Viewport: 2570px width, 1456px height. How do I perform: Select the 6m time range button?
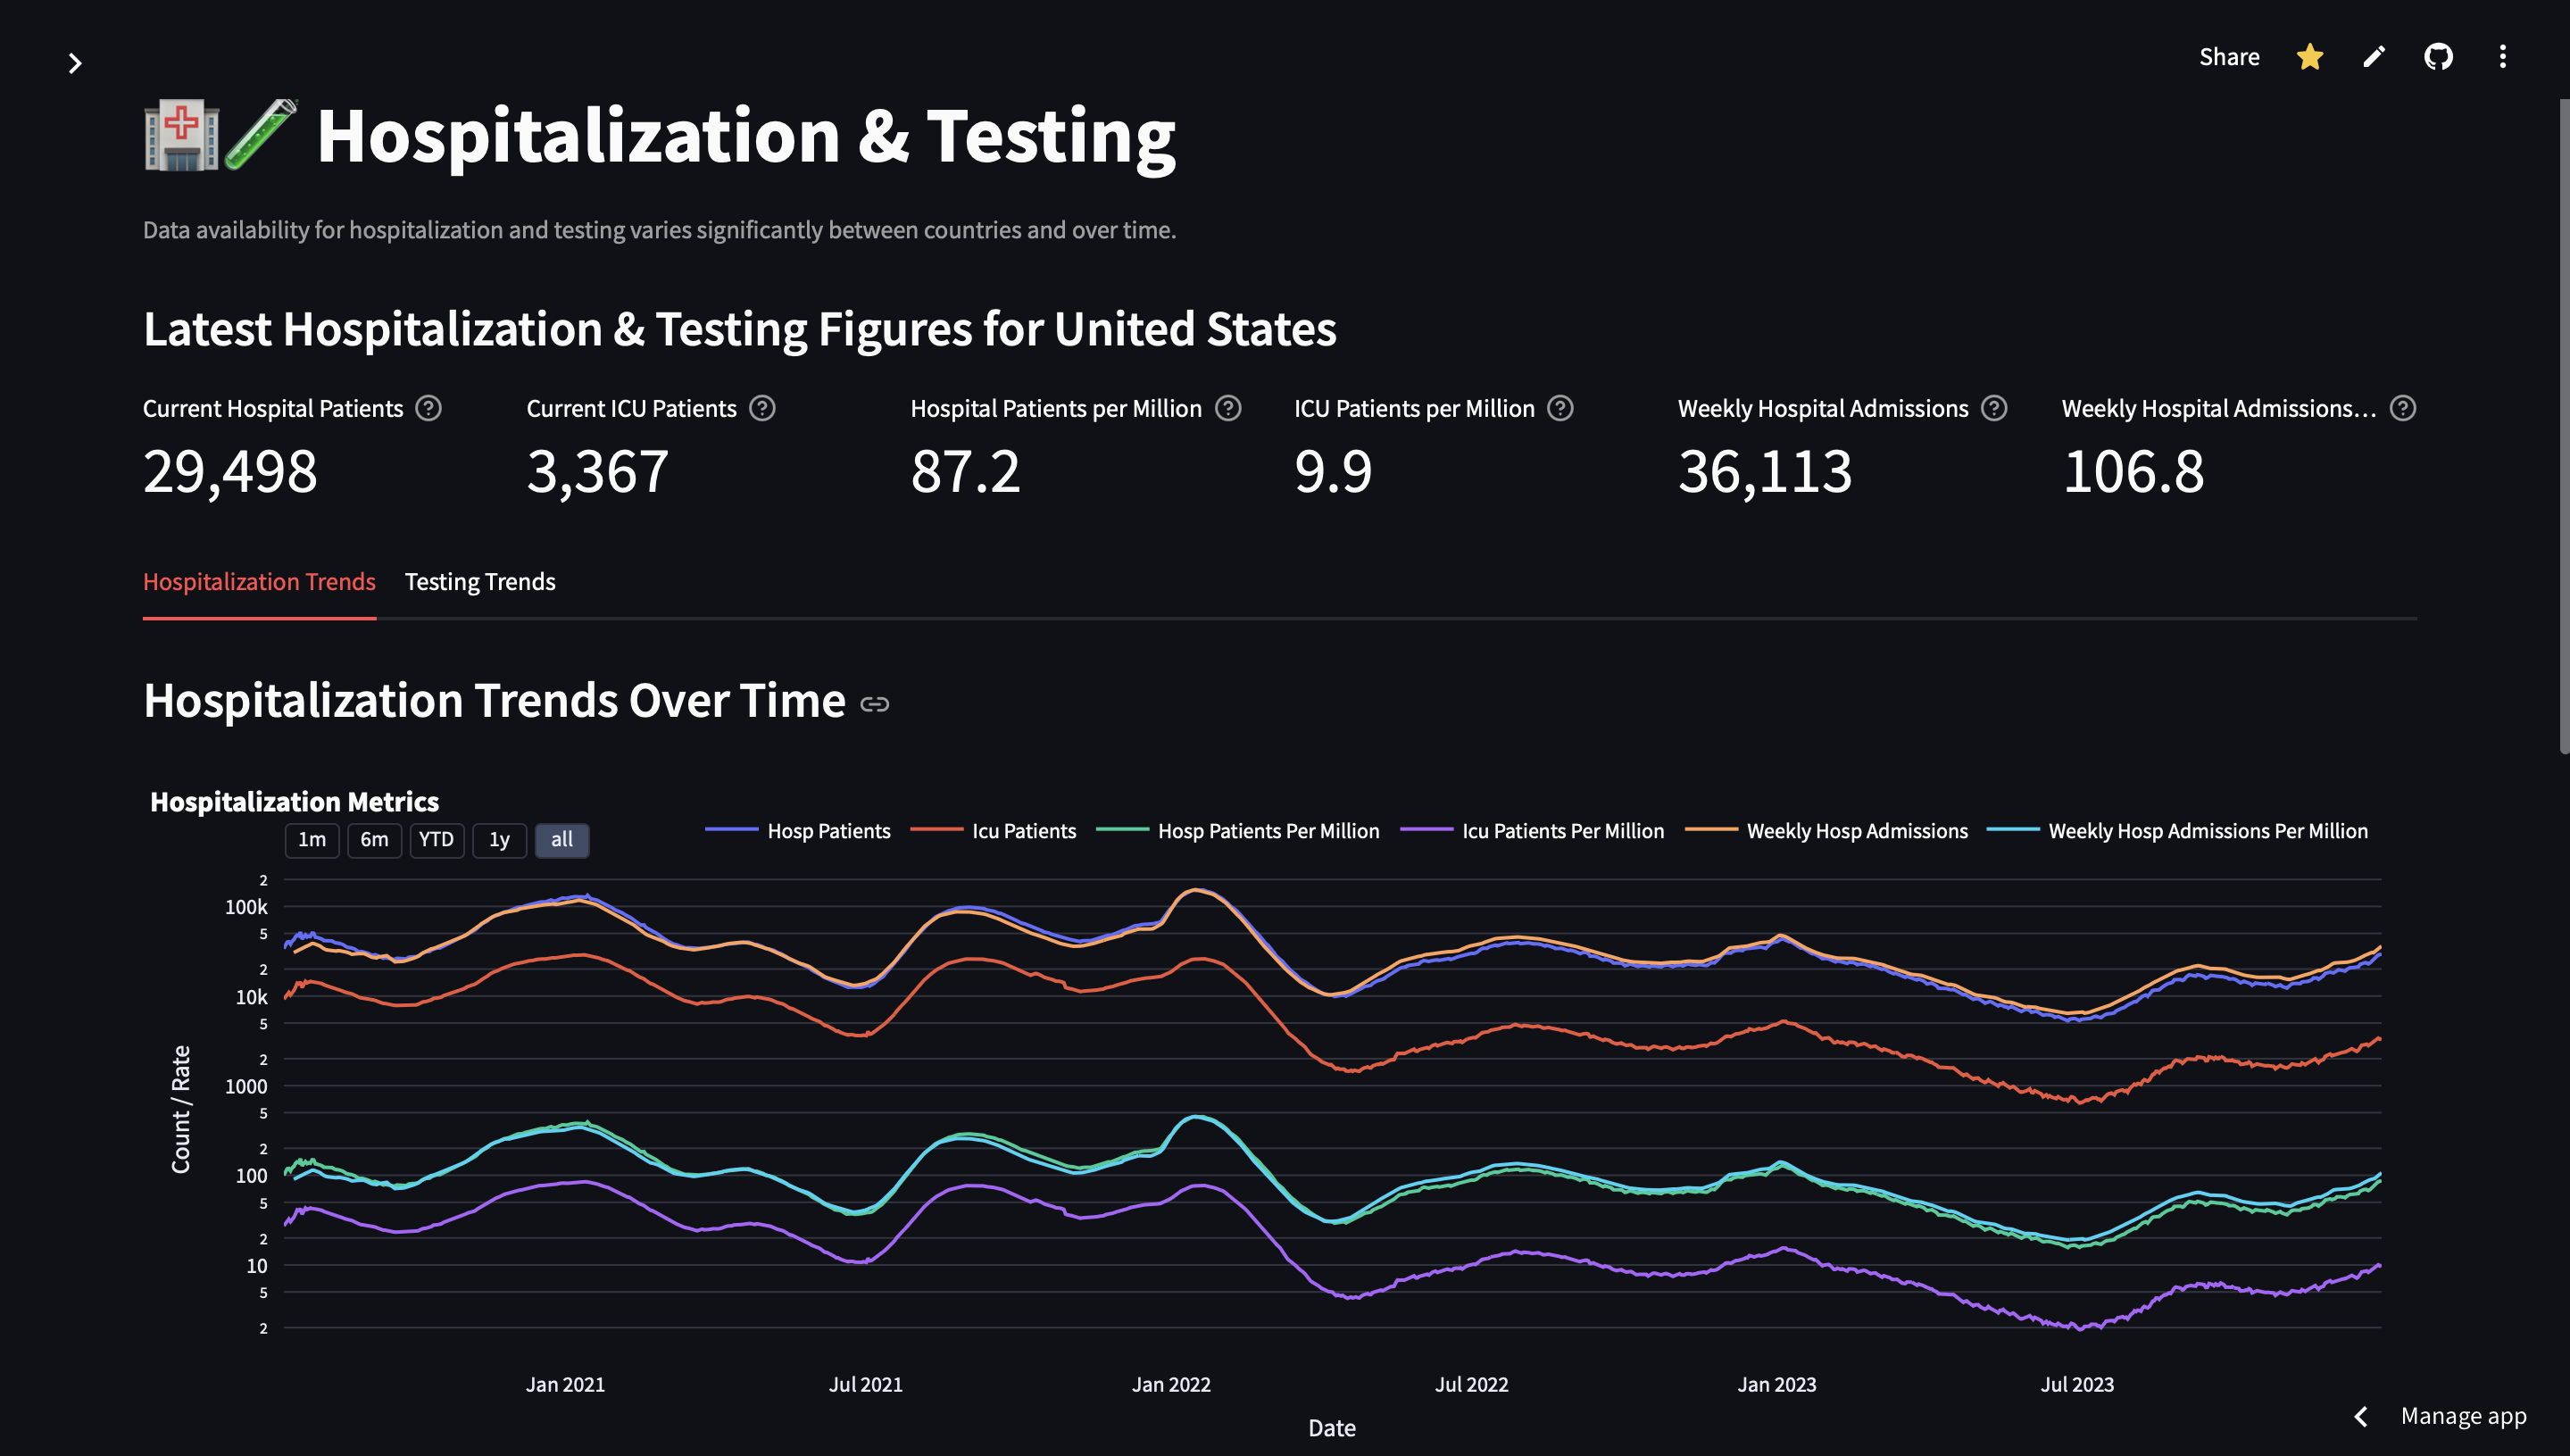374,840
